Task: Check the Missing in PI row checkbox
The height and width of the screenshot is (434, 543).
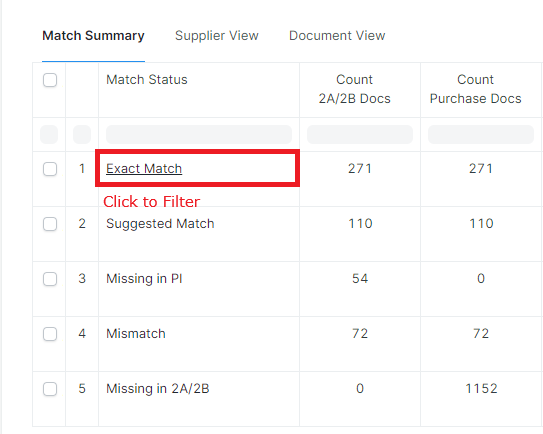Action: (x=50, y=279)
